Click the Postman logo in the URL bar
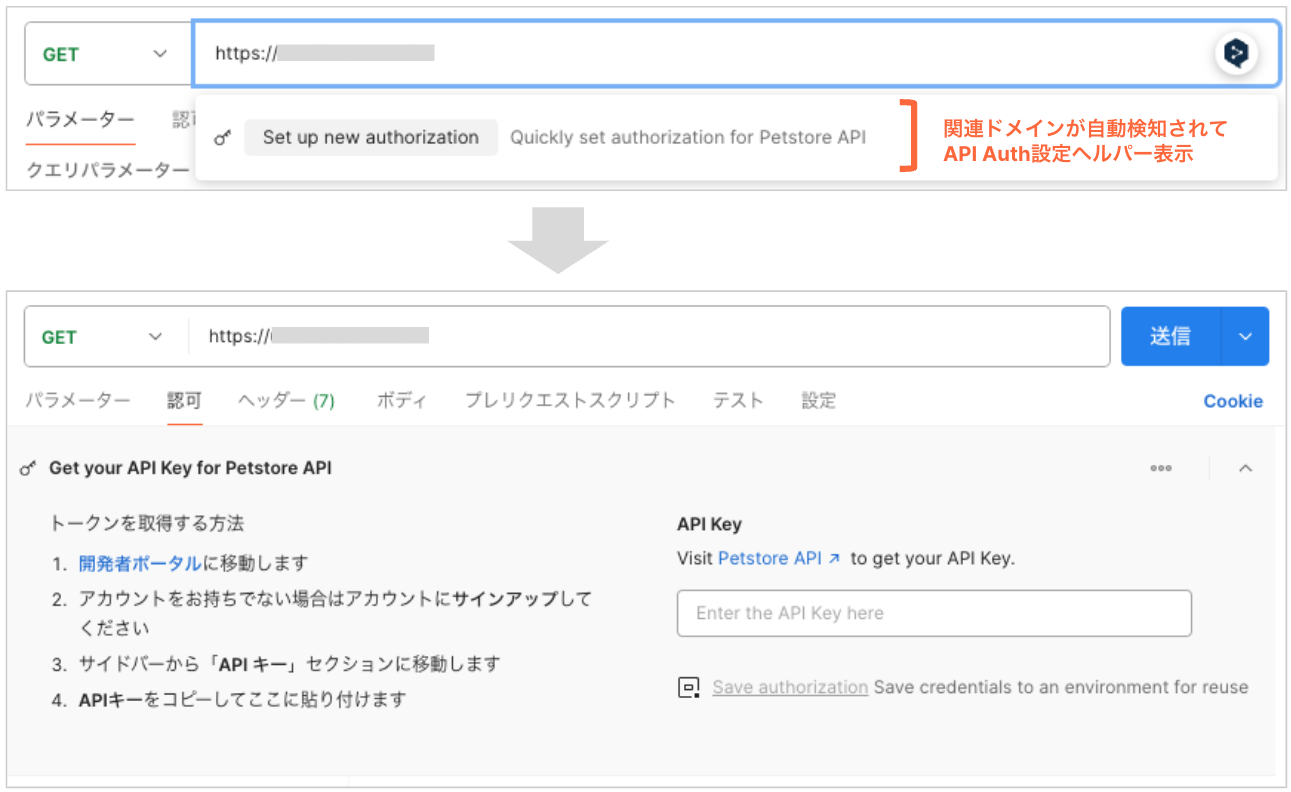 (x=1236, y=52)
